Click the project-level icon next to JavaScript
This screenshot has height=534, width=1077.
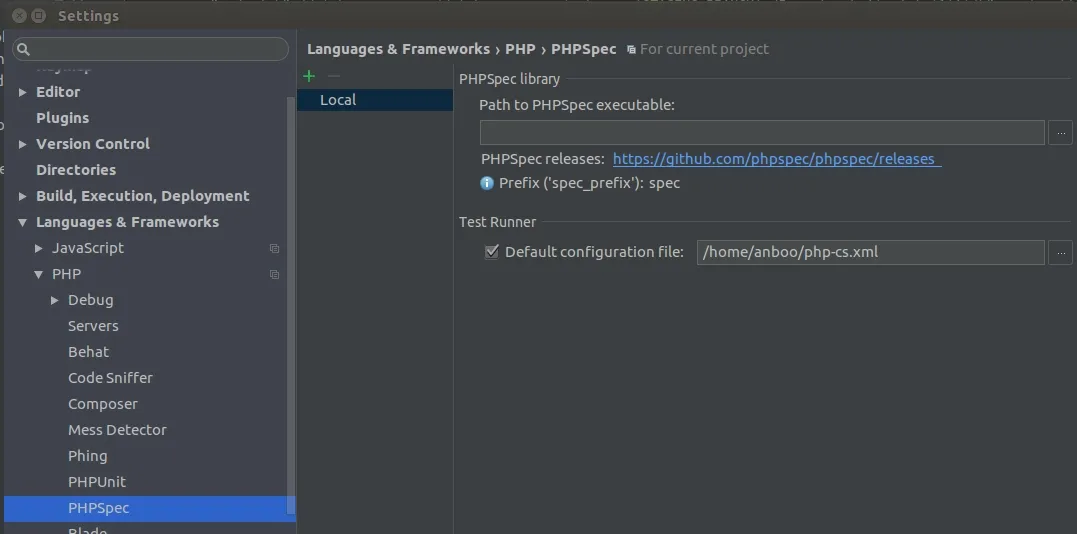[x=274, y=248]
